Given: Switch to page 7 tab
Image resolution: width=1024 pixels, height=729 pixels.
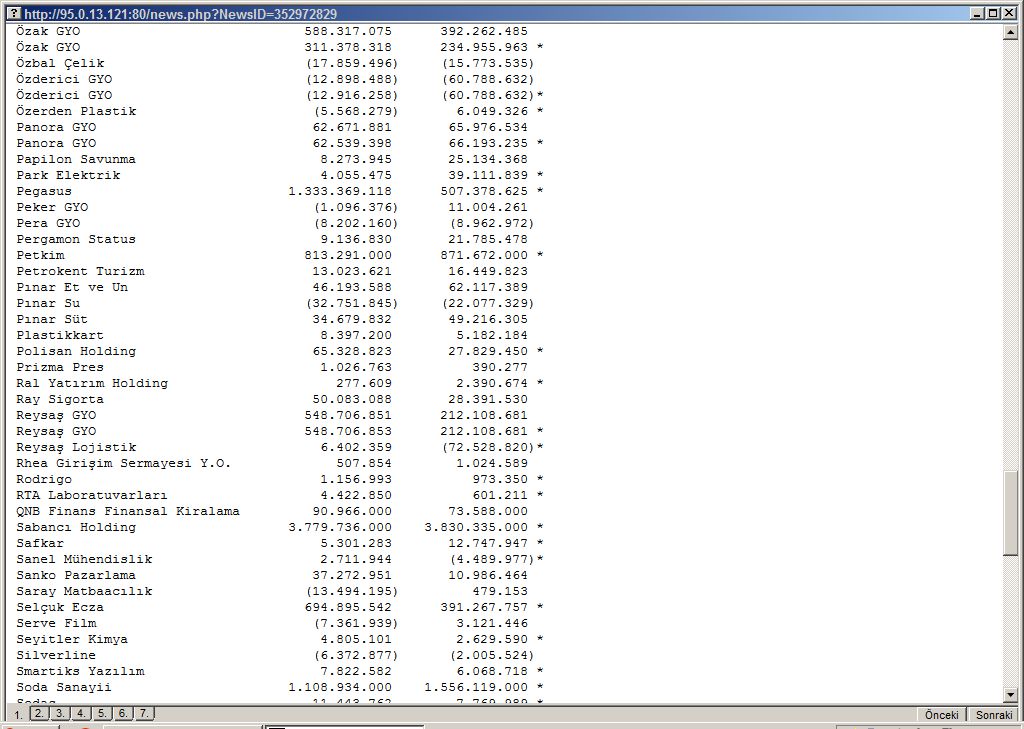Looking at the screenshot, I should 144,713.
